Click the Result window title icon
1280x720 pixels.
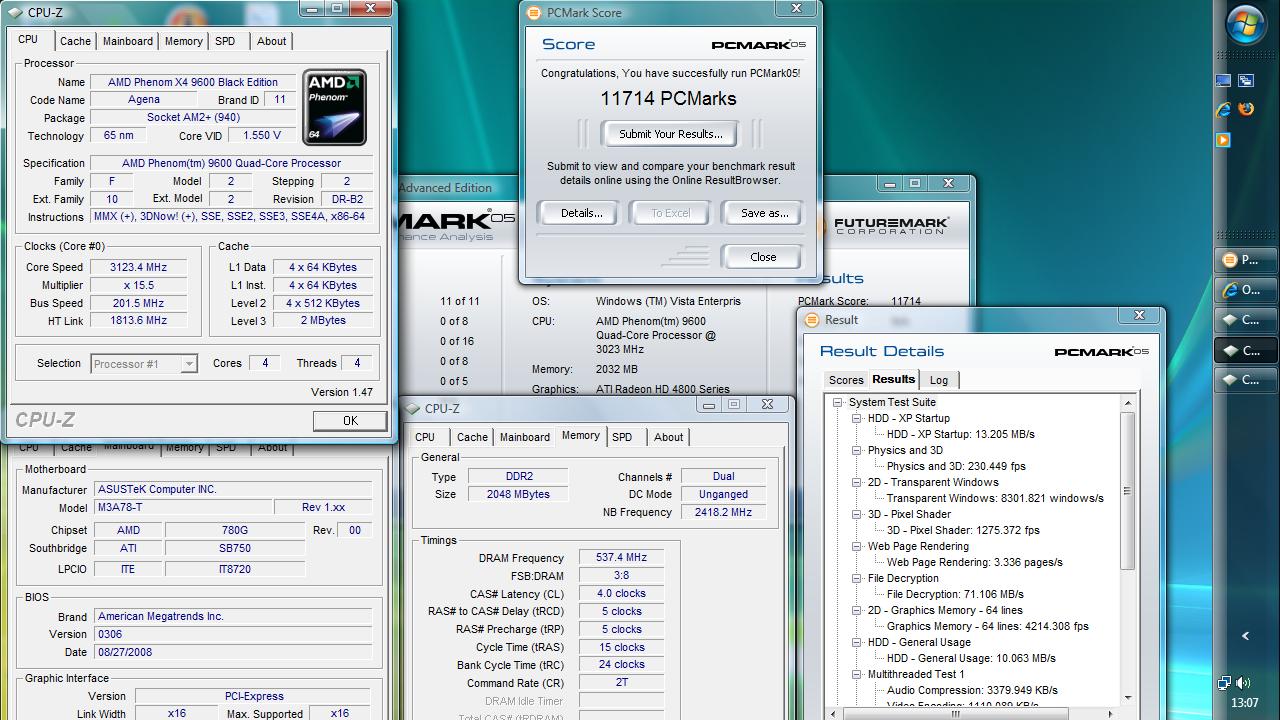813,320
